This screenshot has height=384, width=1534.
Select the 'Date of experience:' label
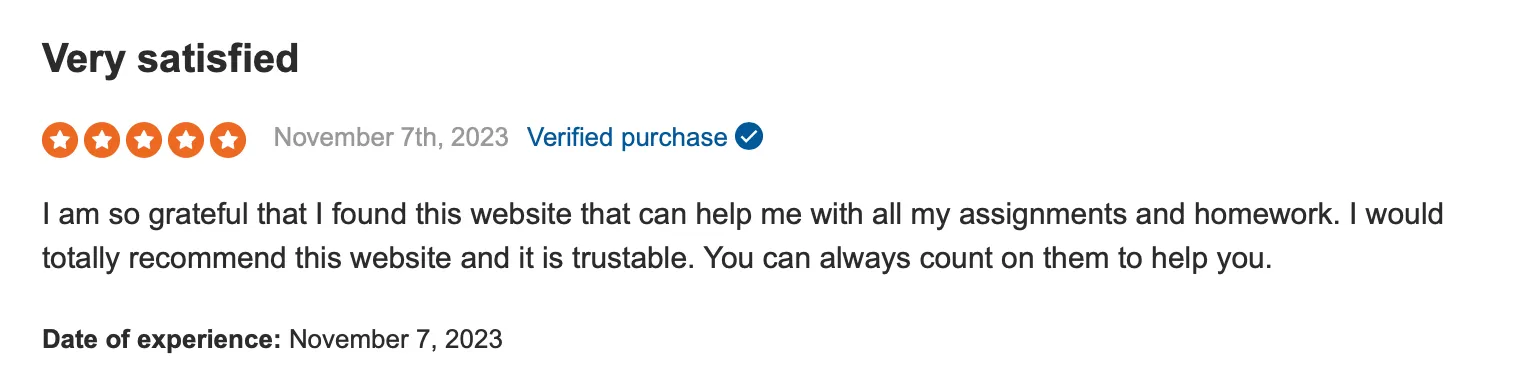(x=162, y=339)
